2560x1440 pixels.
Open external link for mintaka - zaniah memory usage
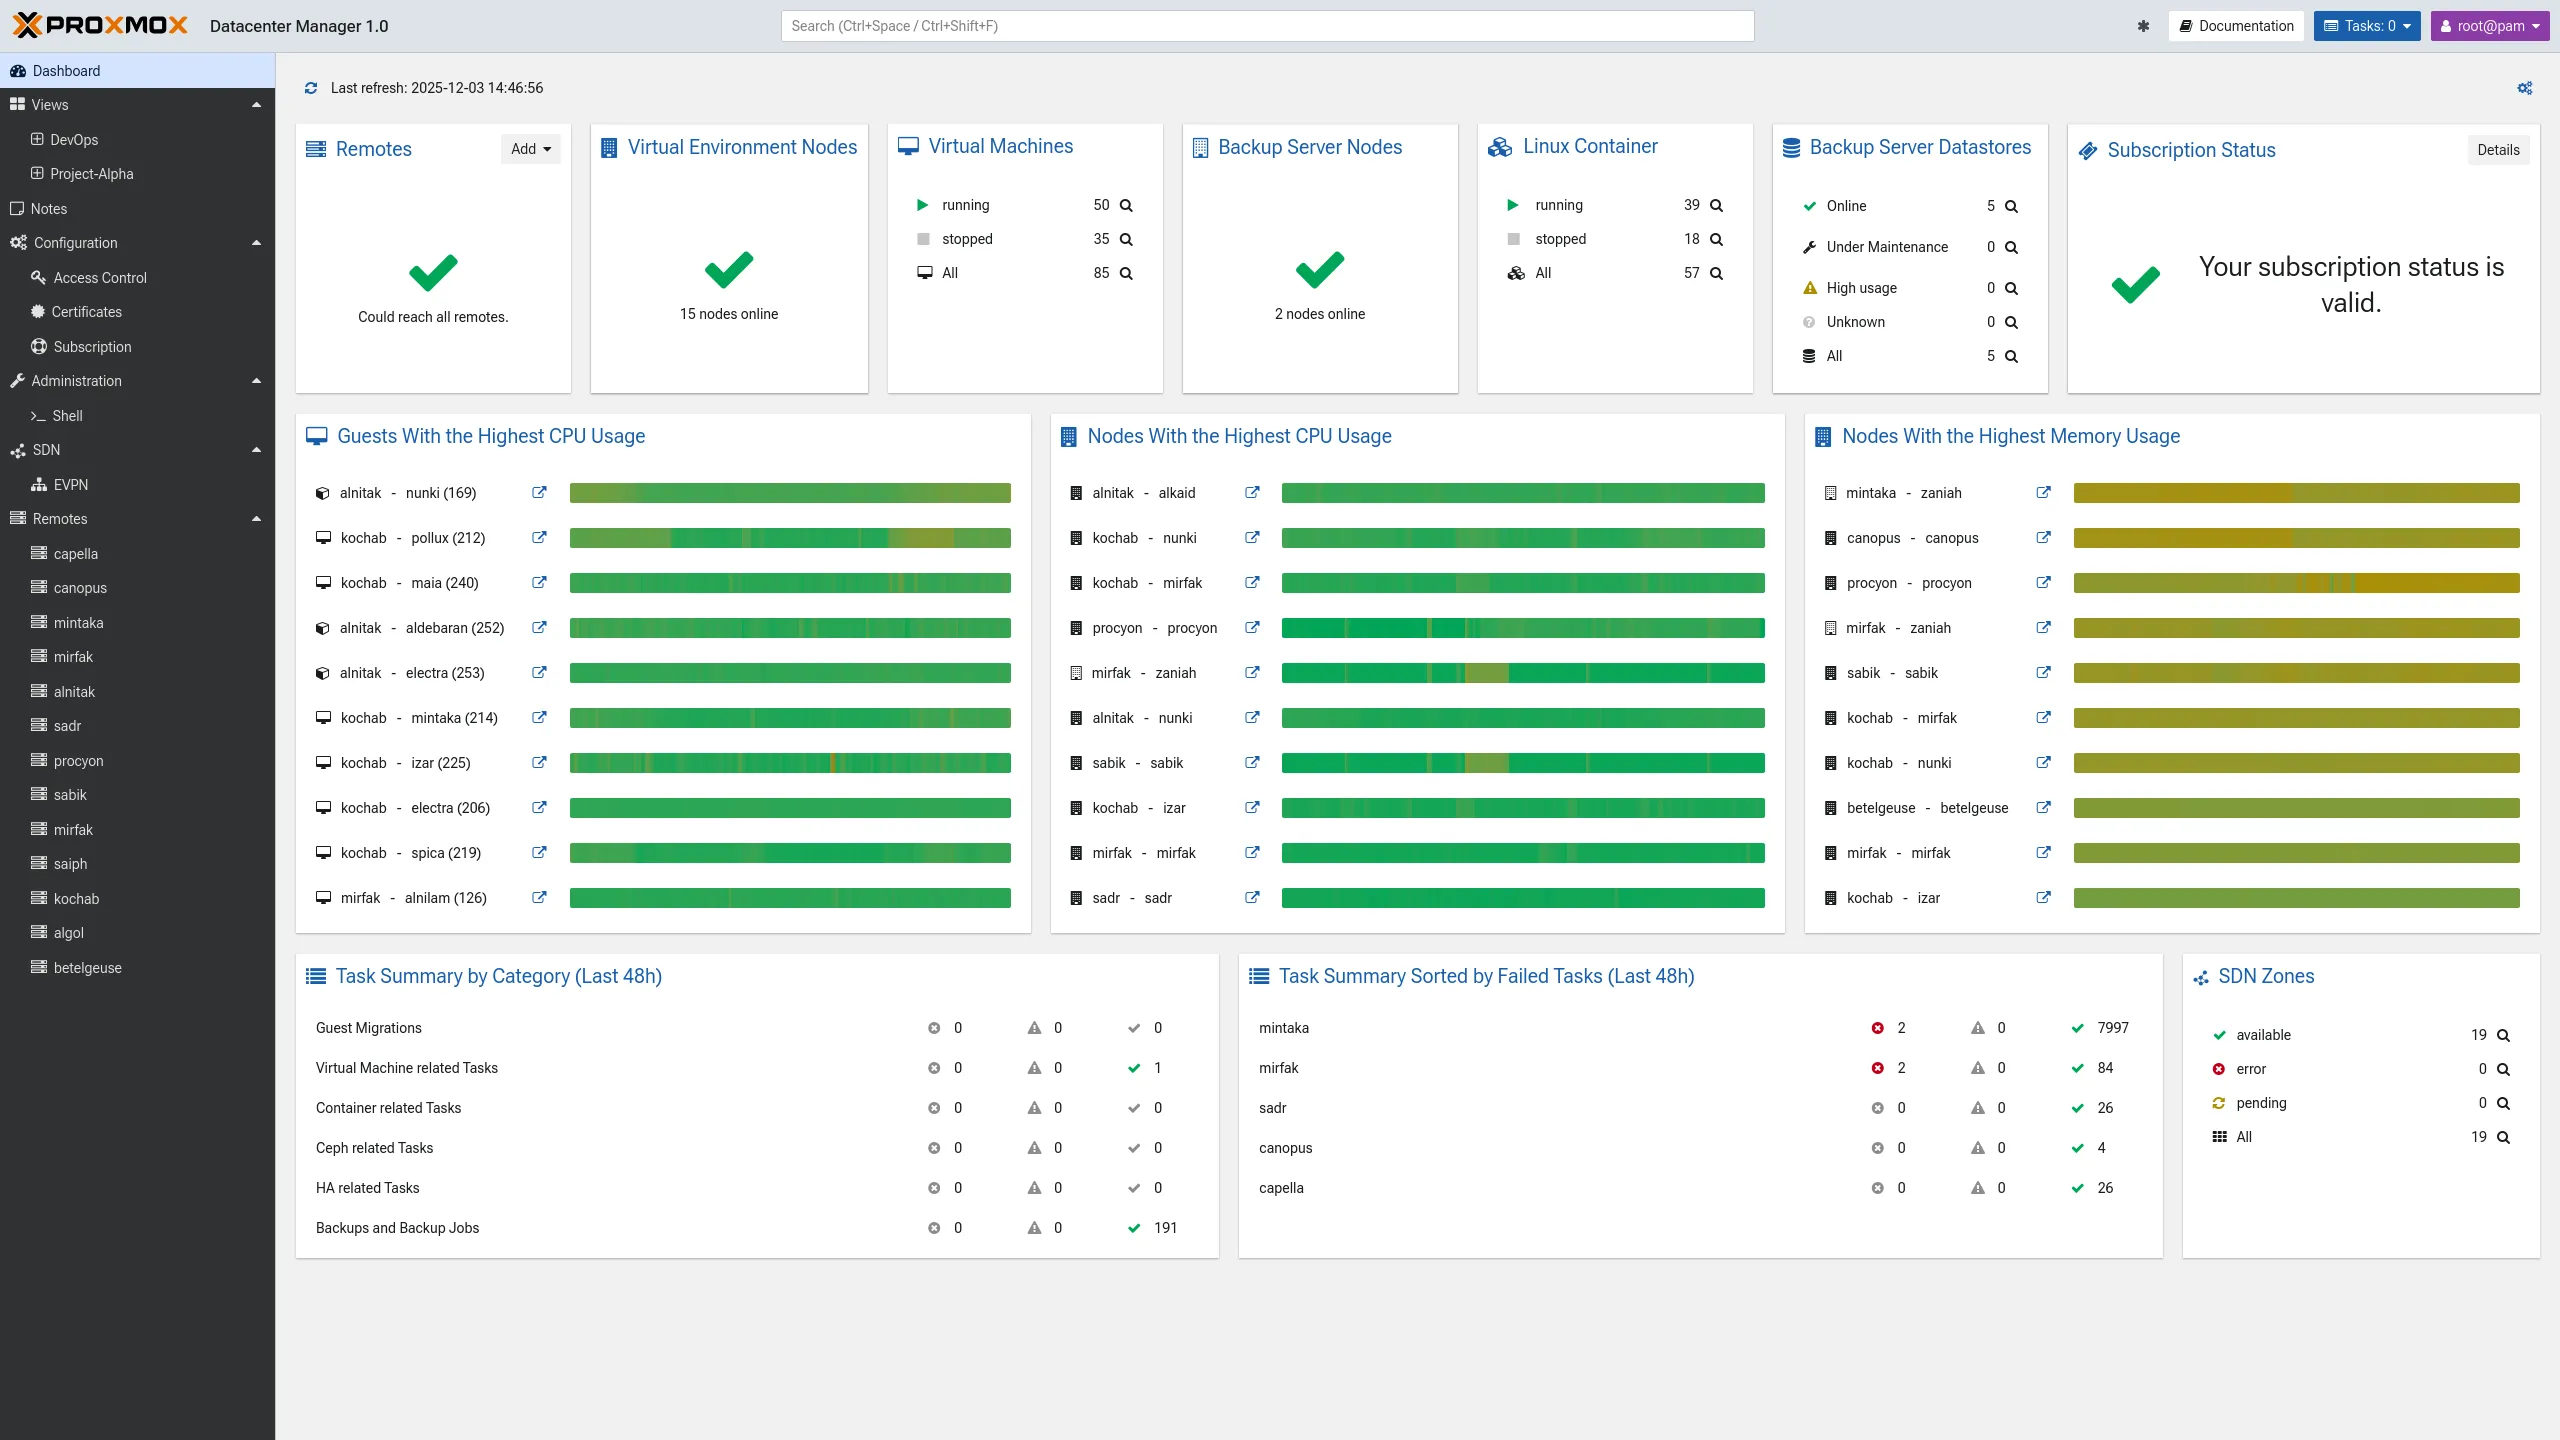click(x=2043, y=493)
